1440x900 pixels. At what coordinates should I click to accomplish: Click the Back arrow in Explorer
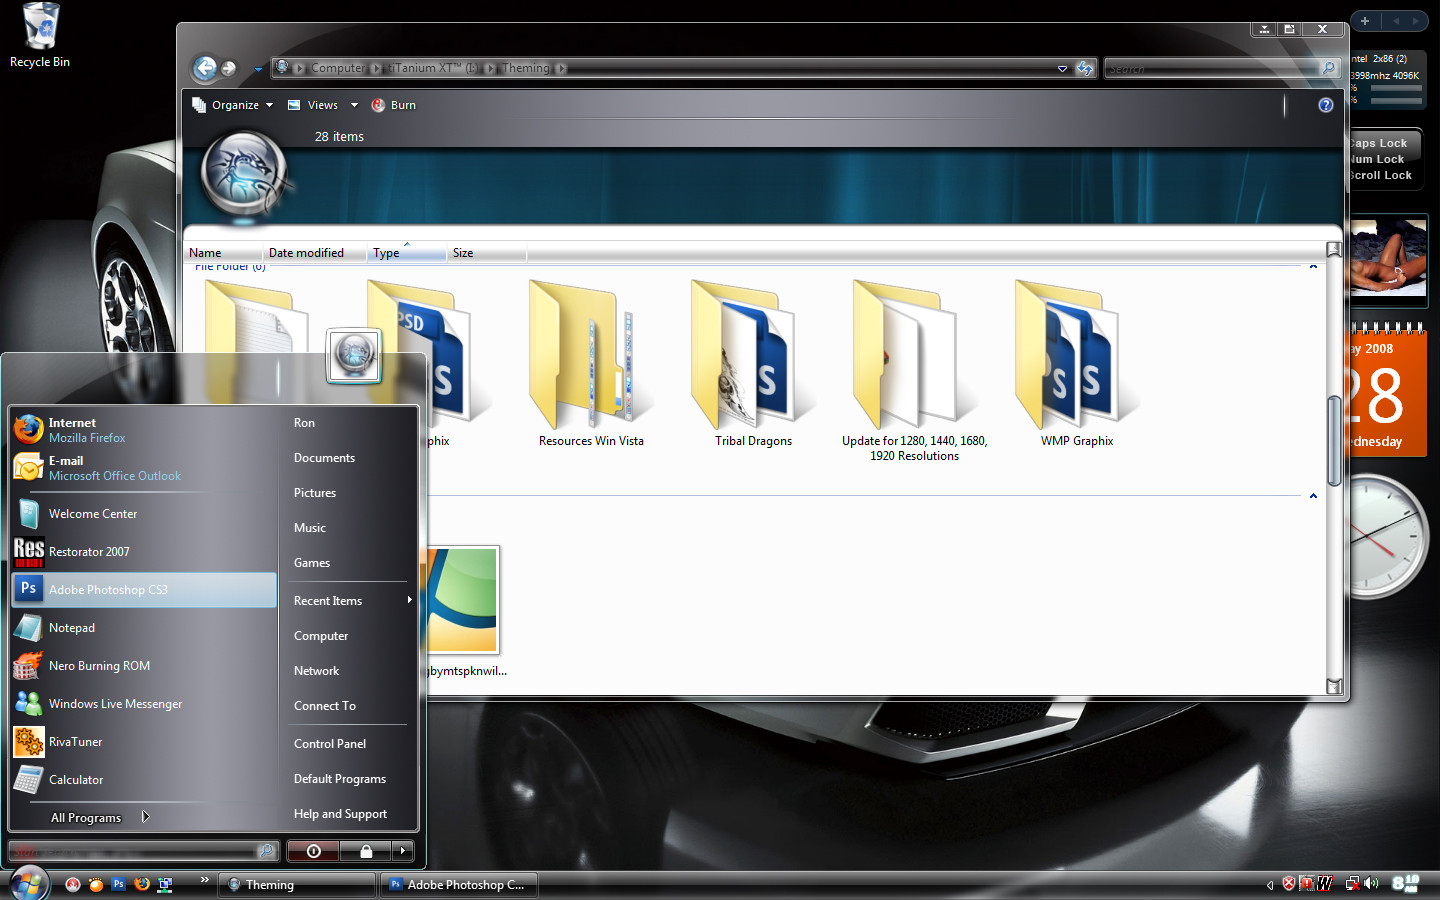[205, 68]
